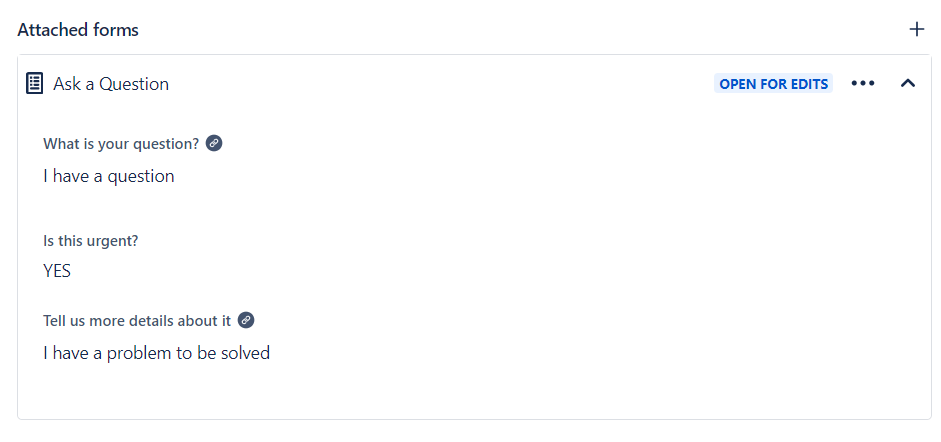
Task: Click the word "EDITS" in the status badge
Action: (808, 84)
